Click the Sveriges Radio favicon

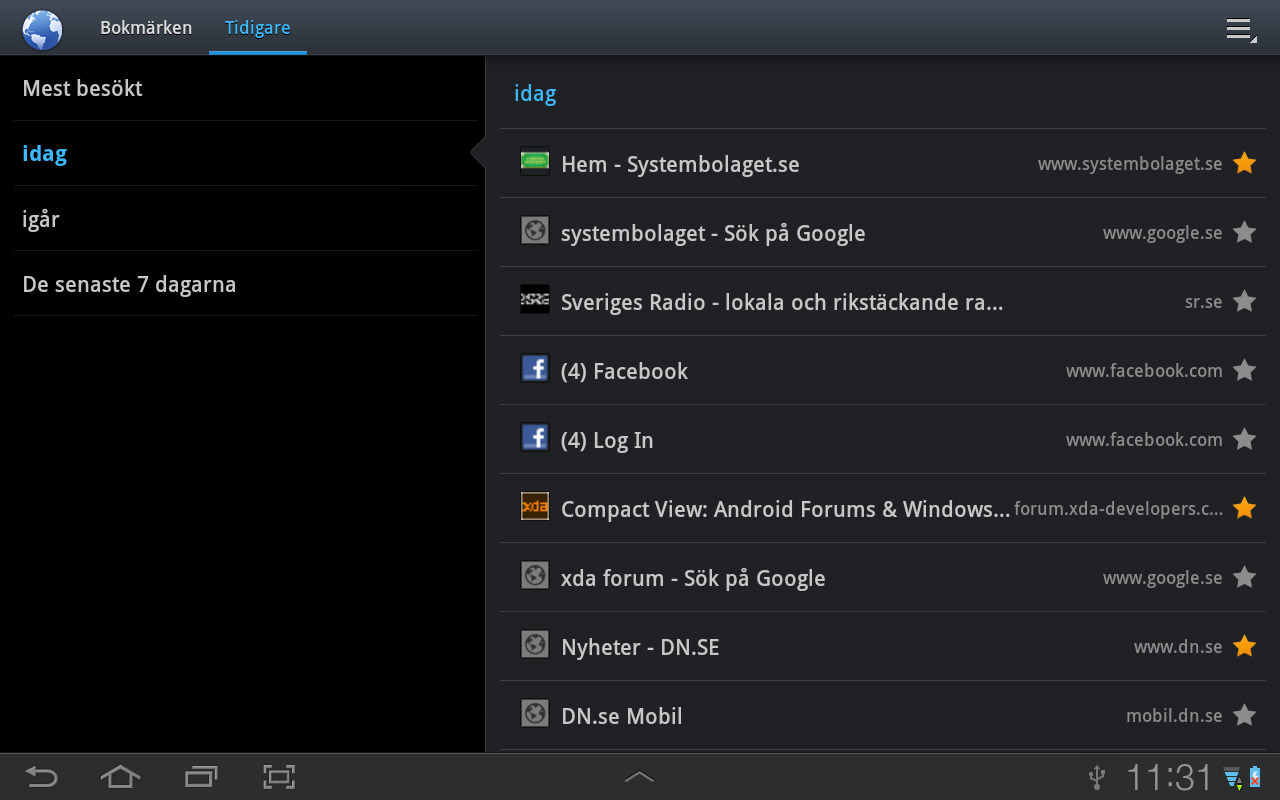click(535, 299)
